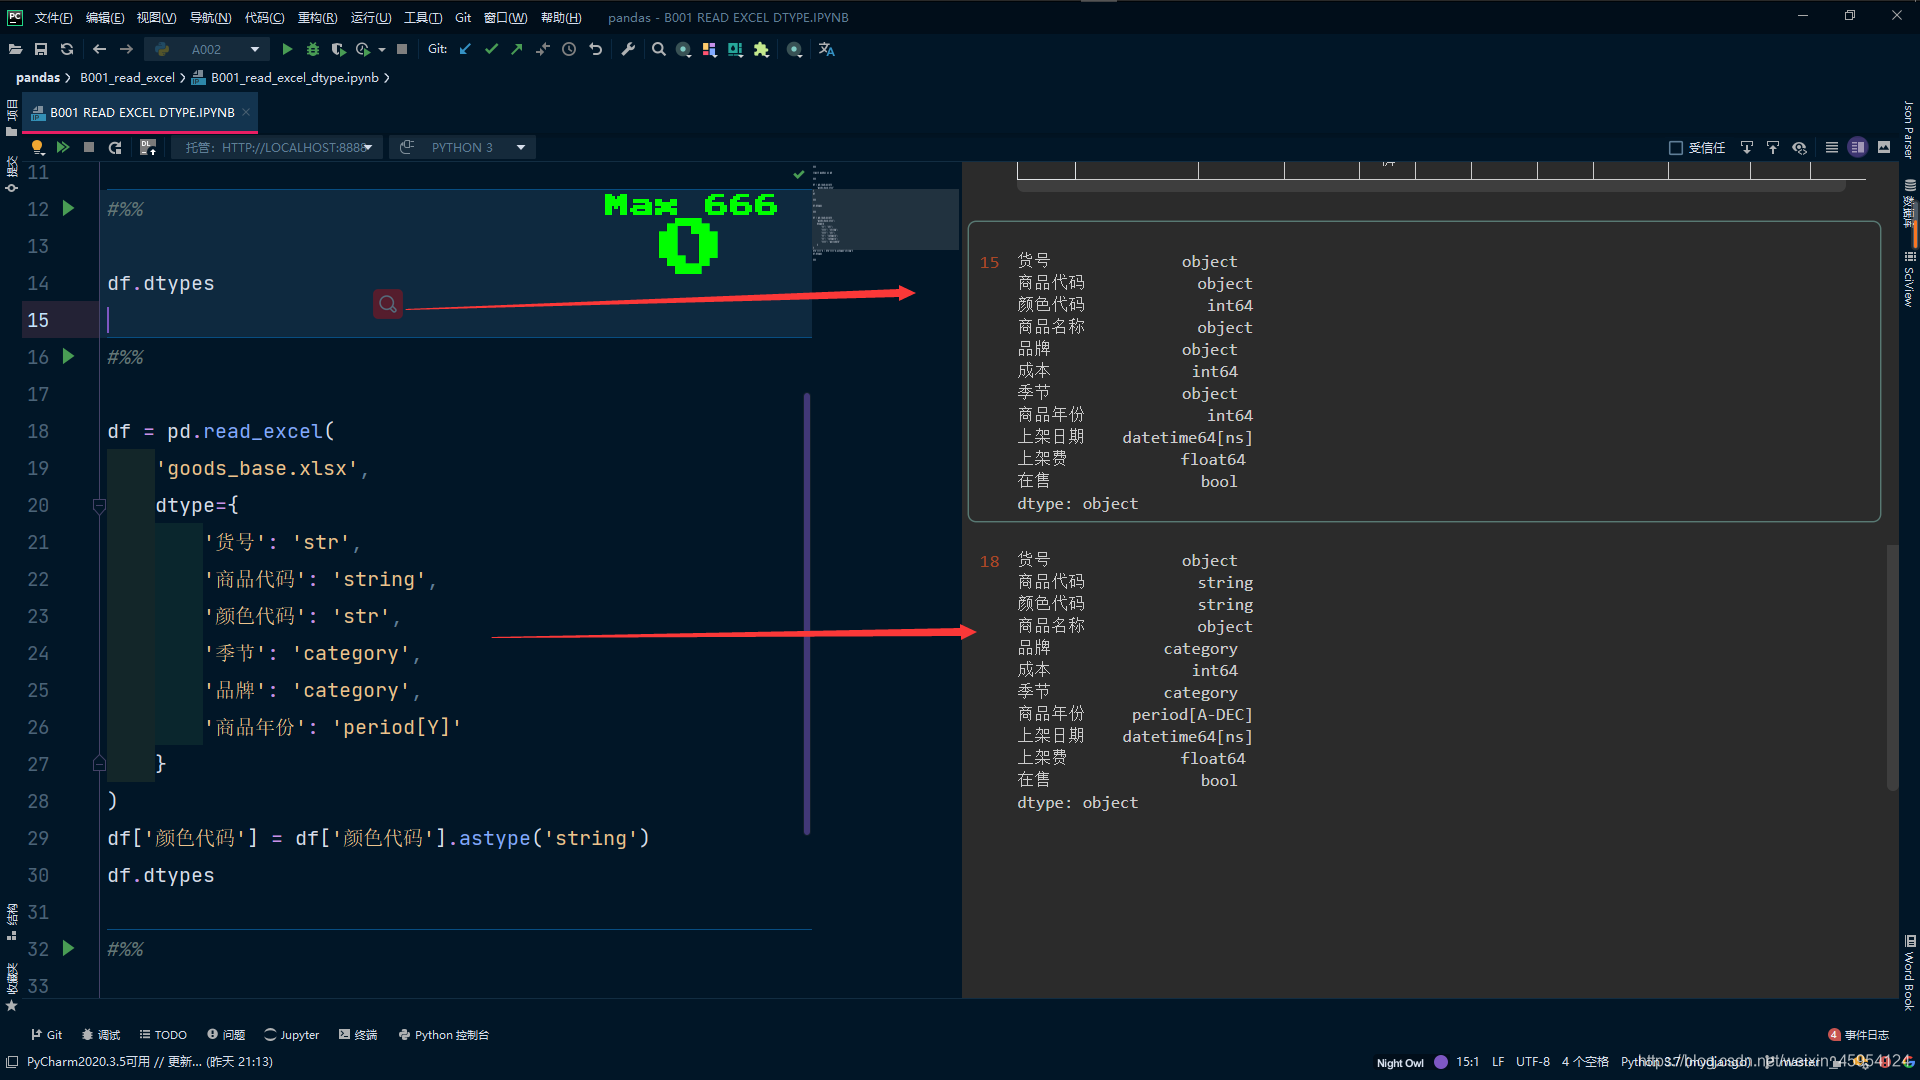
Task: Navigate back with the left arrow
Action: (99, 49)
